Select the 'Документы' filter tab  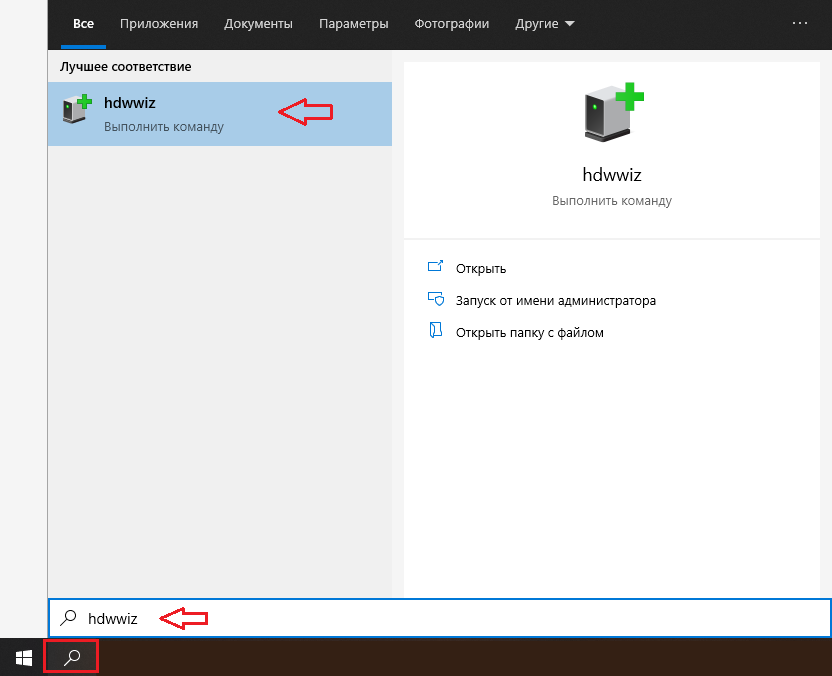coord(258,23)
